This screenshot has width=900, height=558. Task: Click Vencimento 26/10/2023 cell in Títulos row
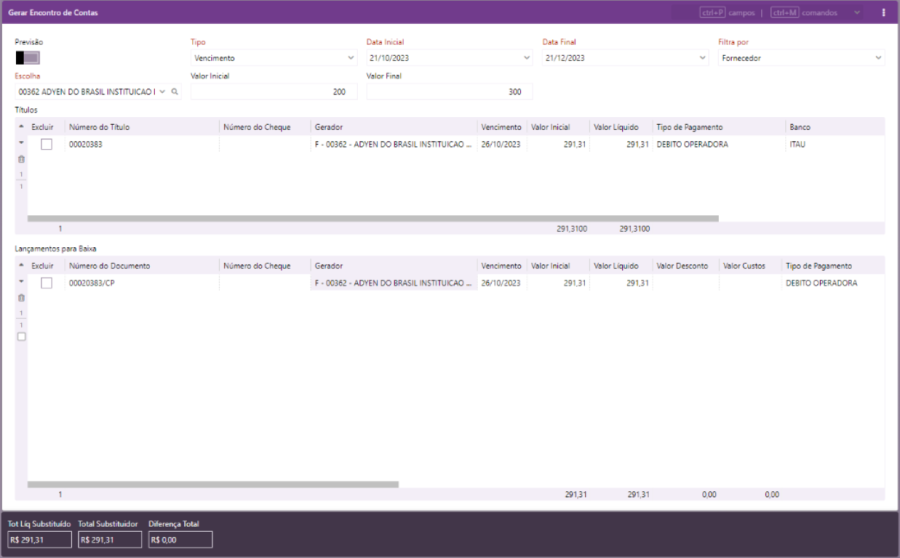click(x=501, y=144)
